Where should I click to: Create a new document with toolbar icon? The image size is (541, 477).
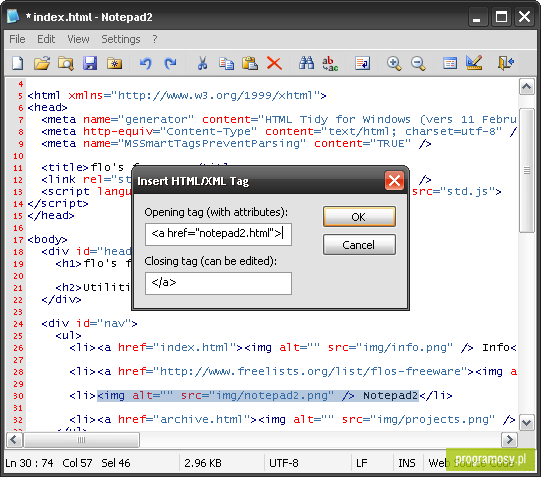pos(18,63)
